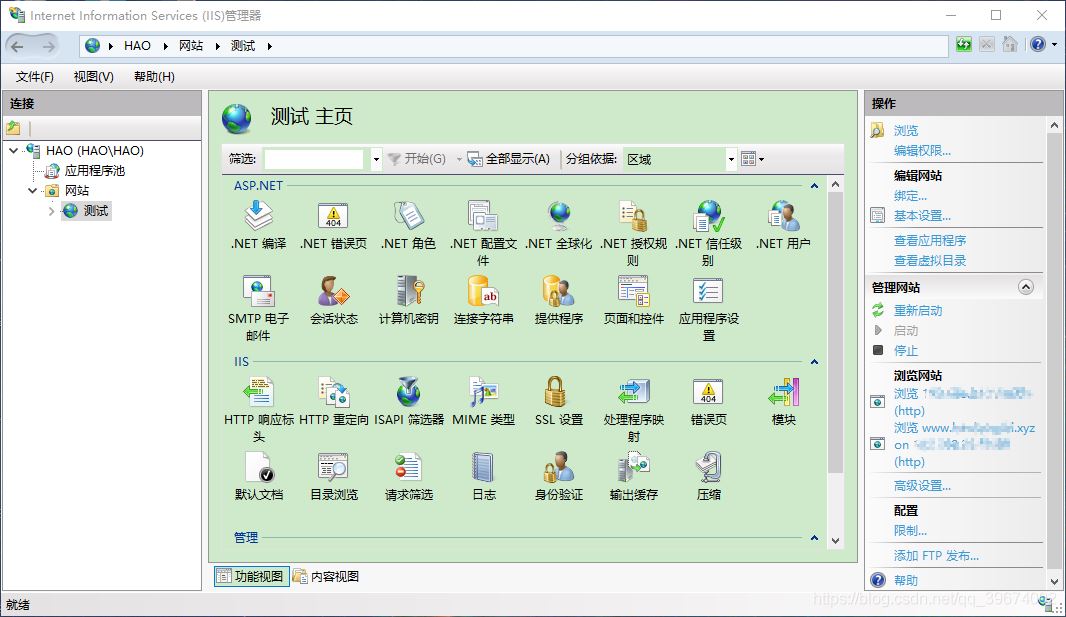Open the .NET 配置文件 feature

(x=483, y=233)
